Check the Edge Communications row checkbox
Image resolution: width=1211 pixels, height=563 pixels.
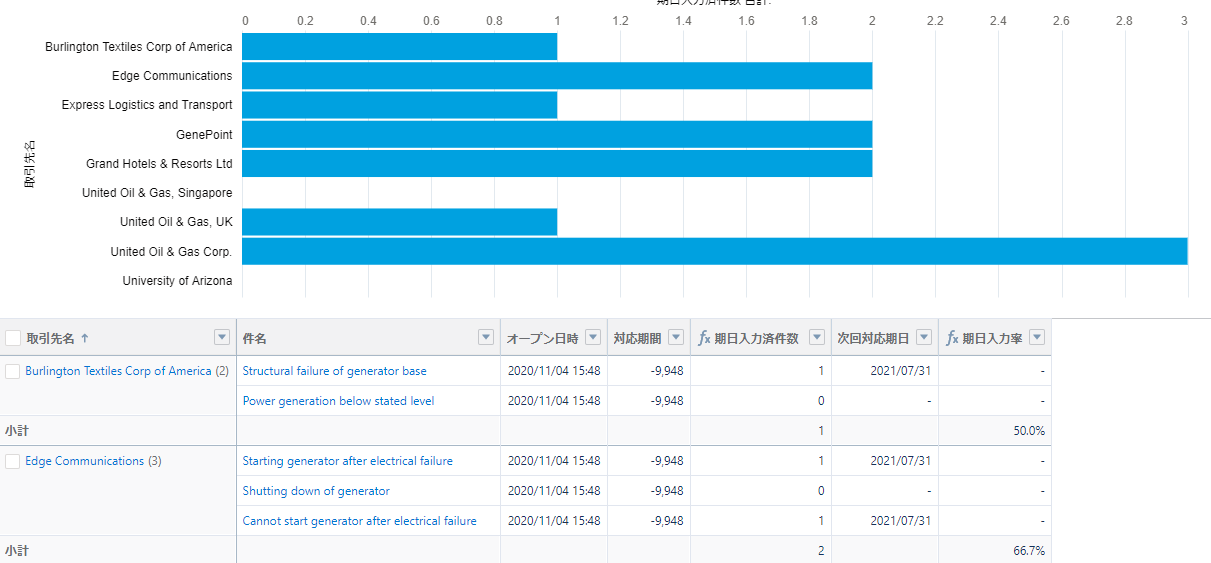point(13,461)
